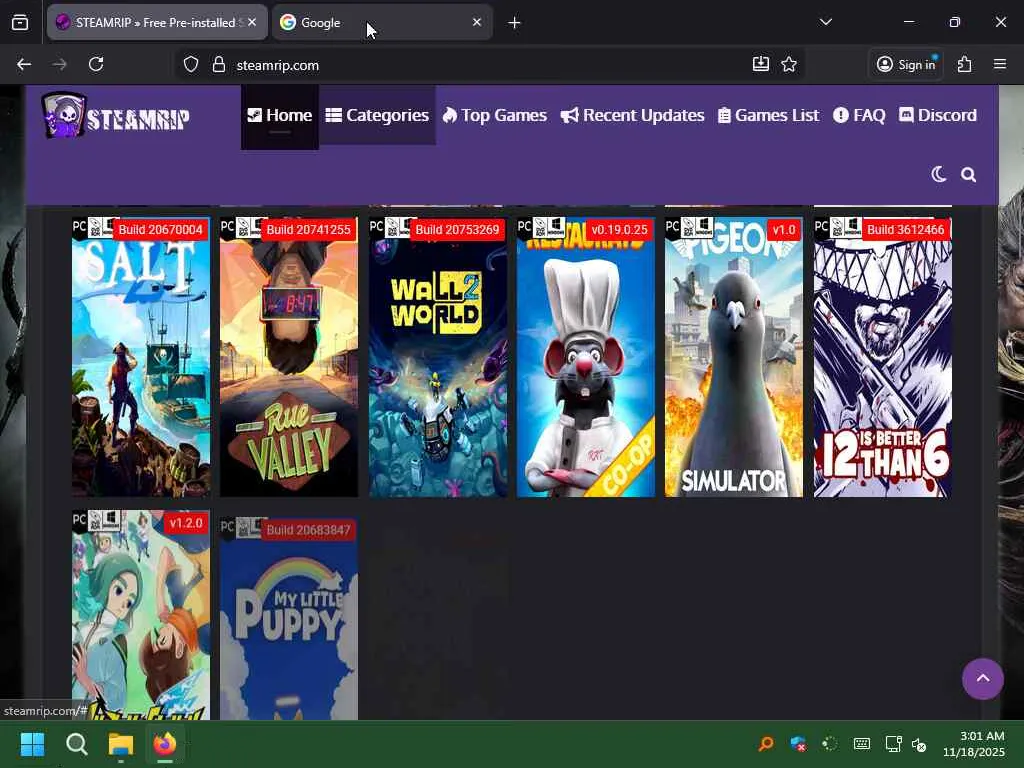The image size is (1024, 768).
Task: Open Recent Updates page
Action: (x=632, y=116)
